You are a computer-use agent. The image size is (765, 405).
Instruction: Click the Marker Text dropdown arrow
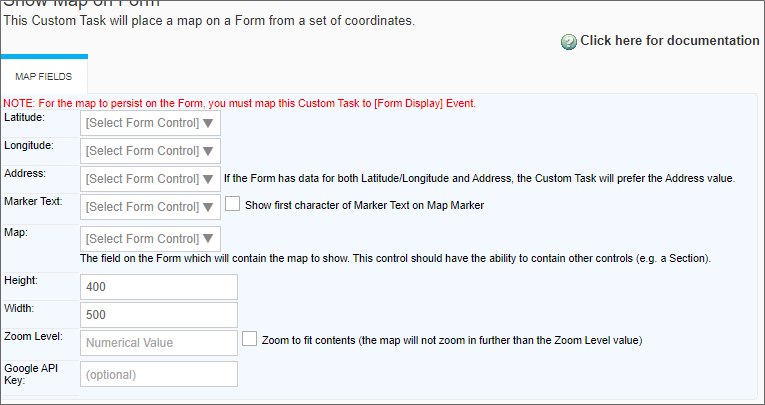pos(208,207)
